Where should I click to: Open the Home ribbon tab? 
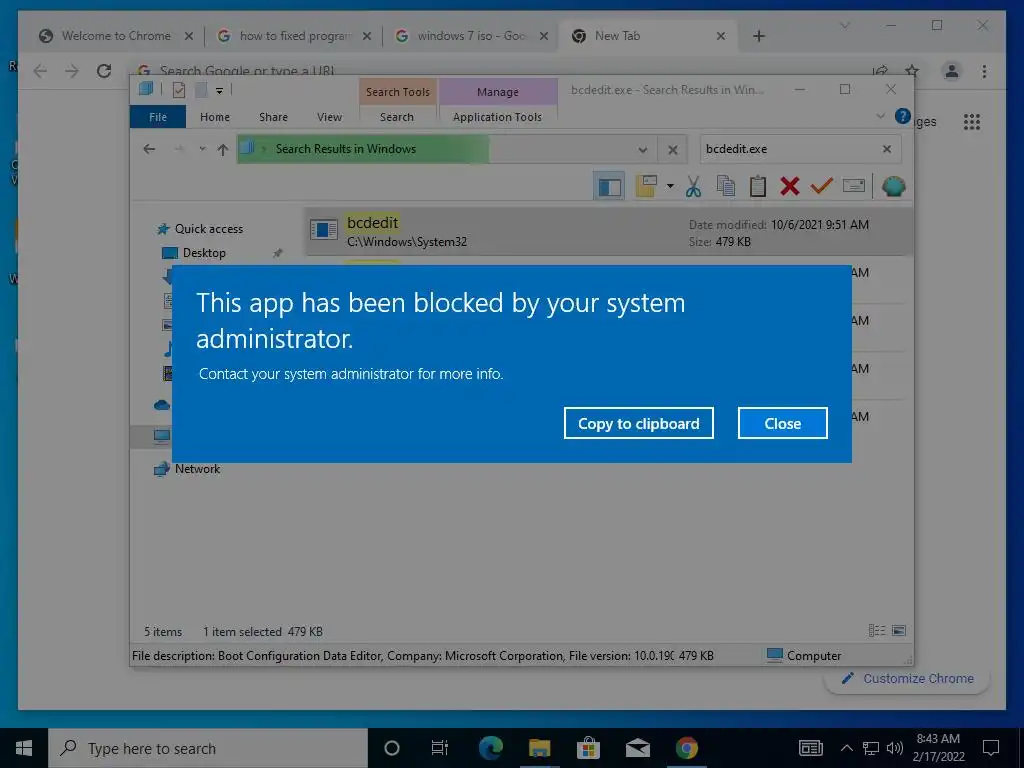pyautogui.click(x=215, y=117)
